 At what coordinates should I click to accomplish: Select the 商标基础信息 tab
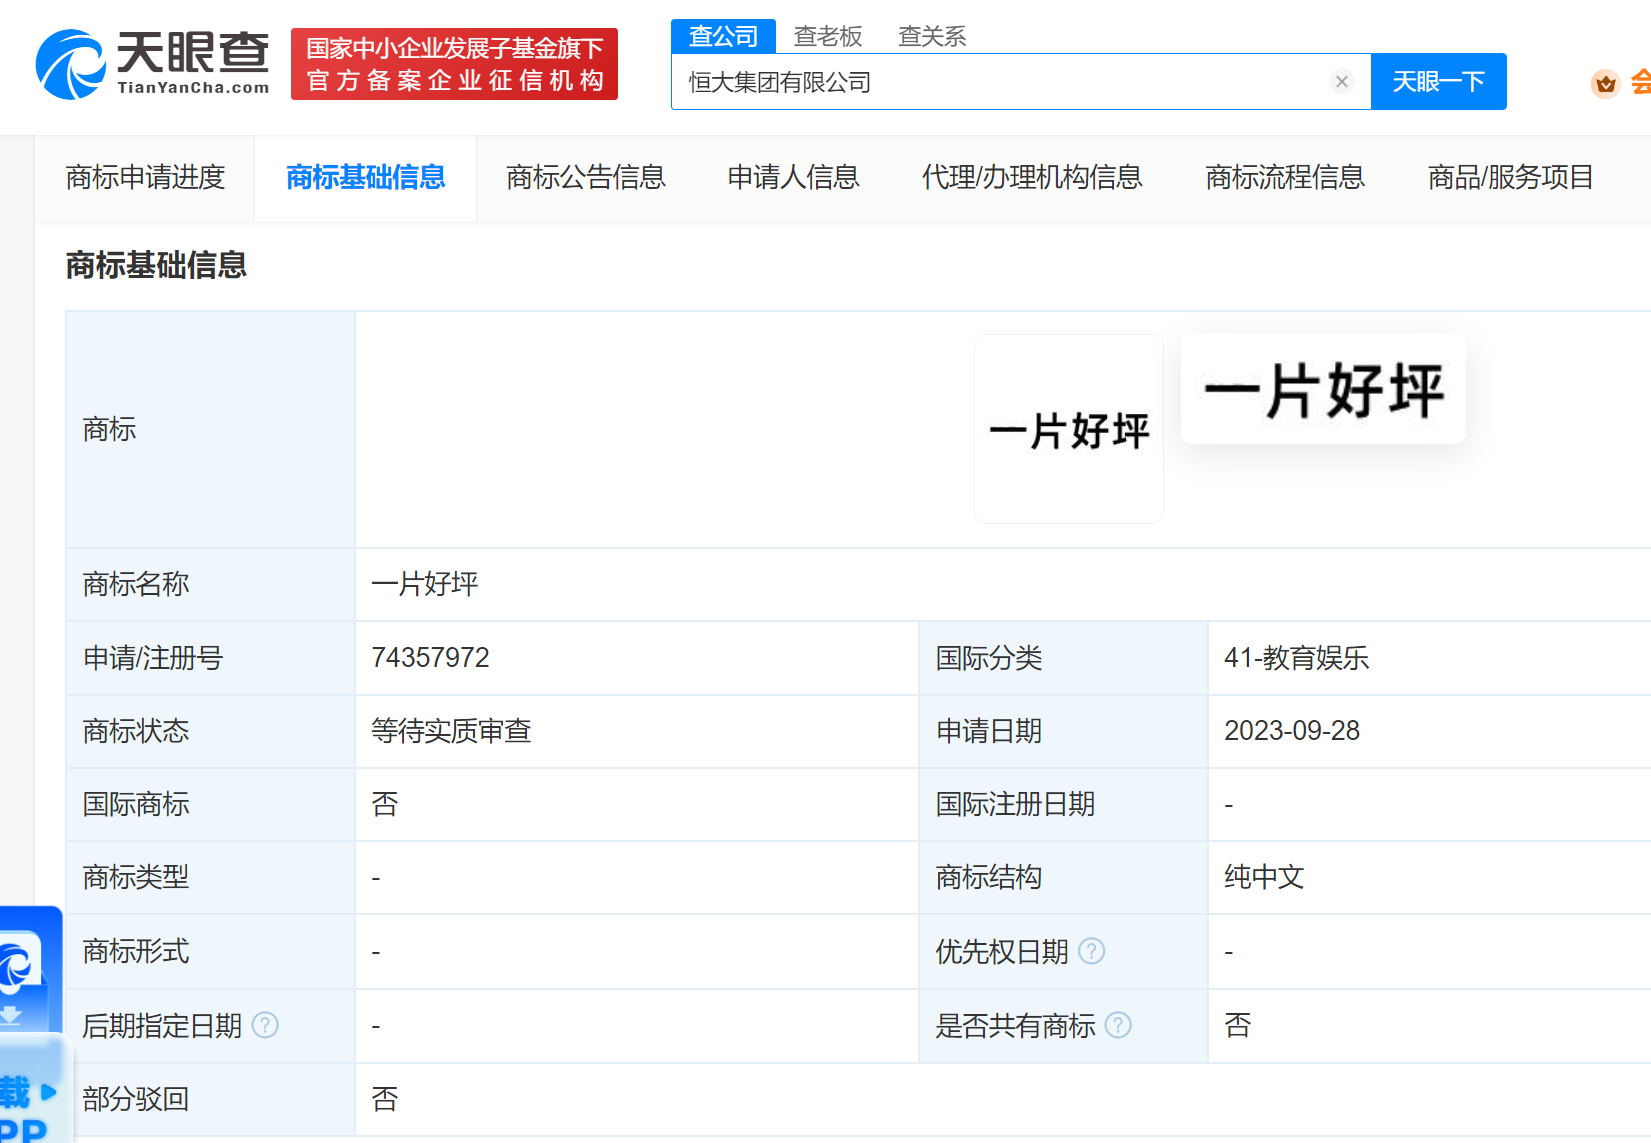[365, 178]
